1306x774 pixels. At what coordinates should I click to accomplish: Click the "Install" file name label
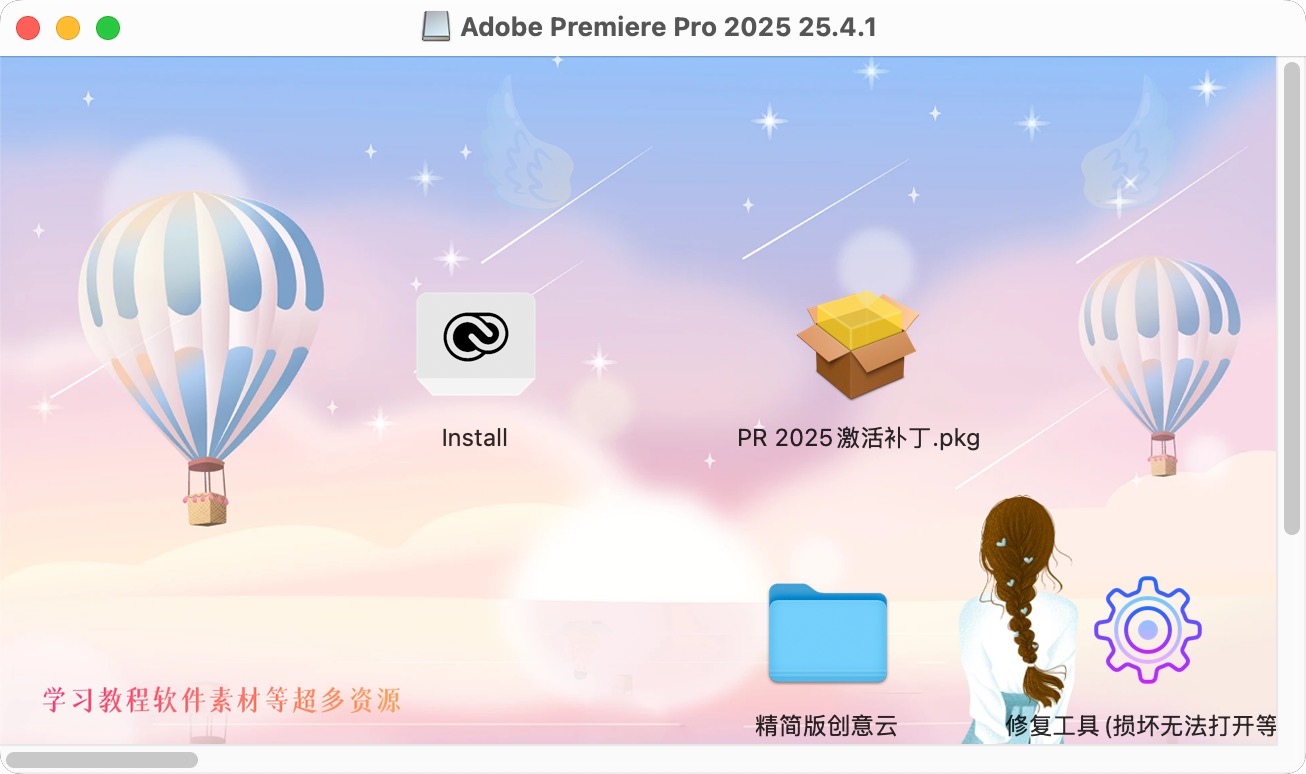475,438
